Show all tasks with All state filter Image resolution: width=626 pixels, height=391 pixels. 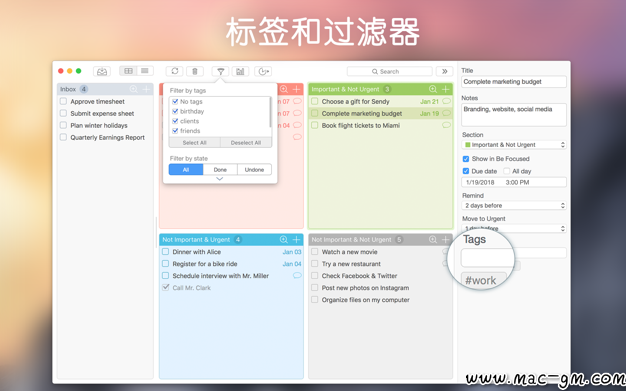186,170
